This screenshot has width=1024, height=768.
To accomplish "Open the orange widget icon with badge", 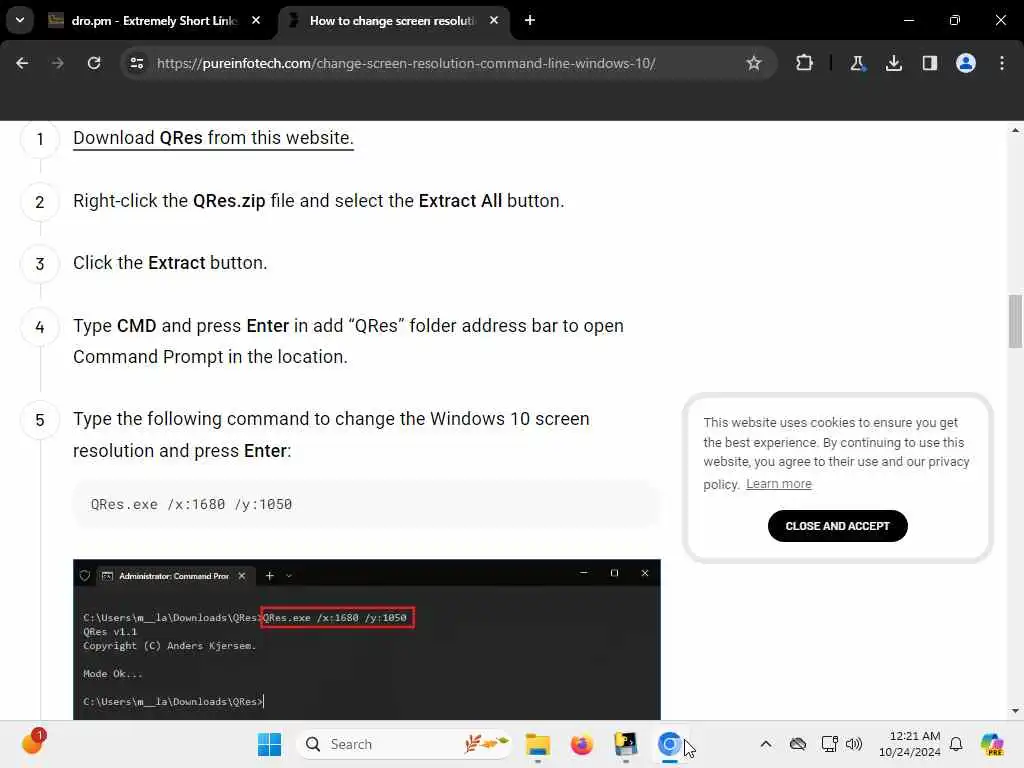I will [x=33, y=743].
